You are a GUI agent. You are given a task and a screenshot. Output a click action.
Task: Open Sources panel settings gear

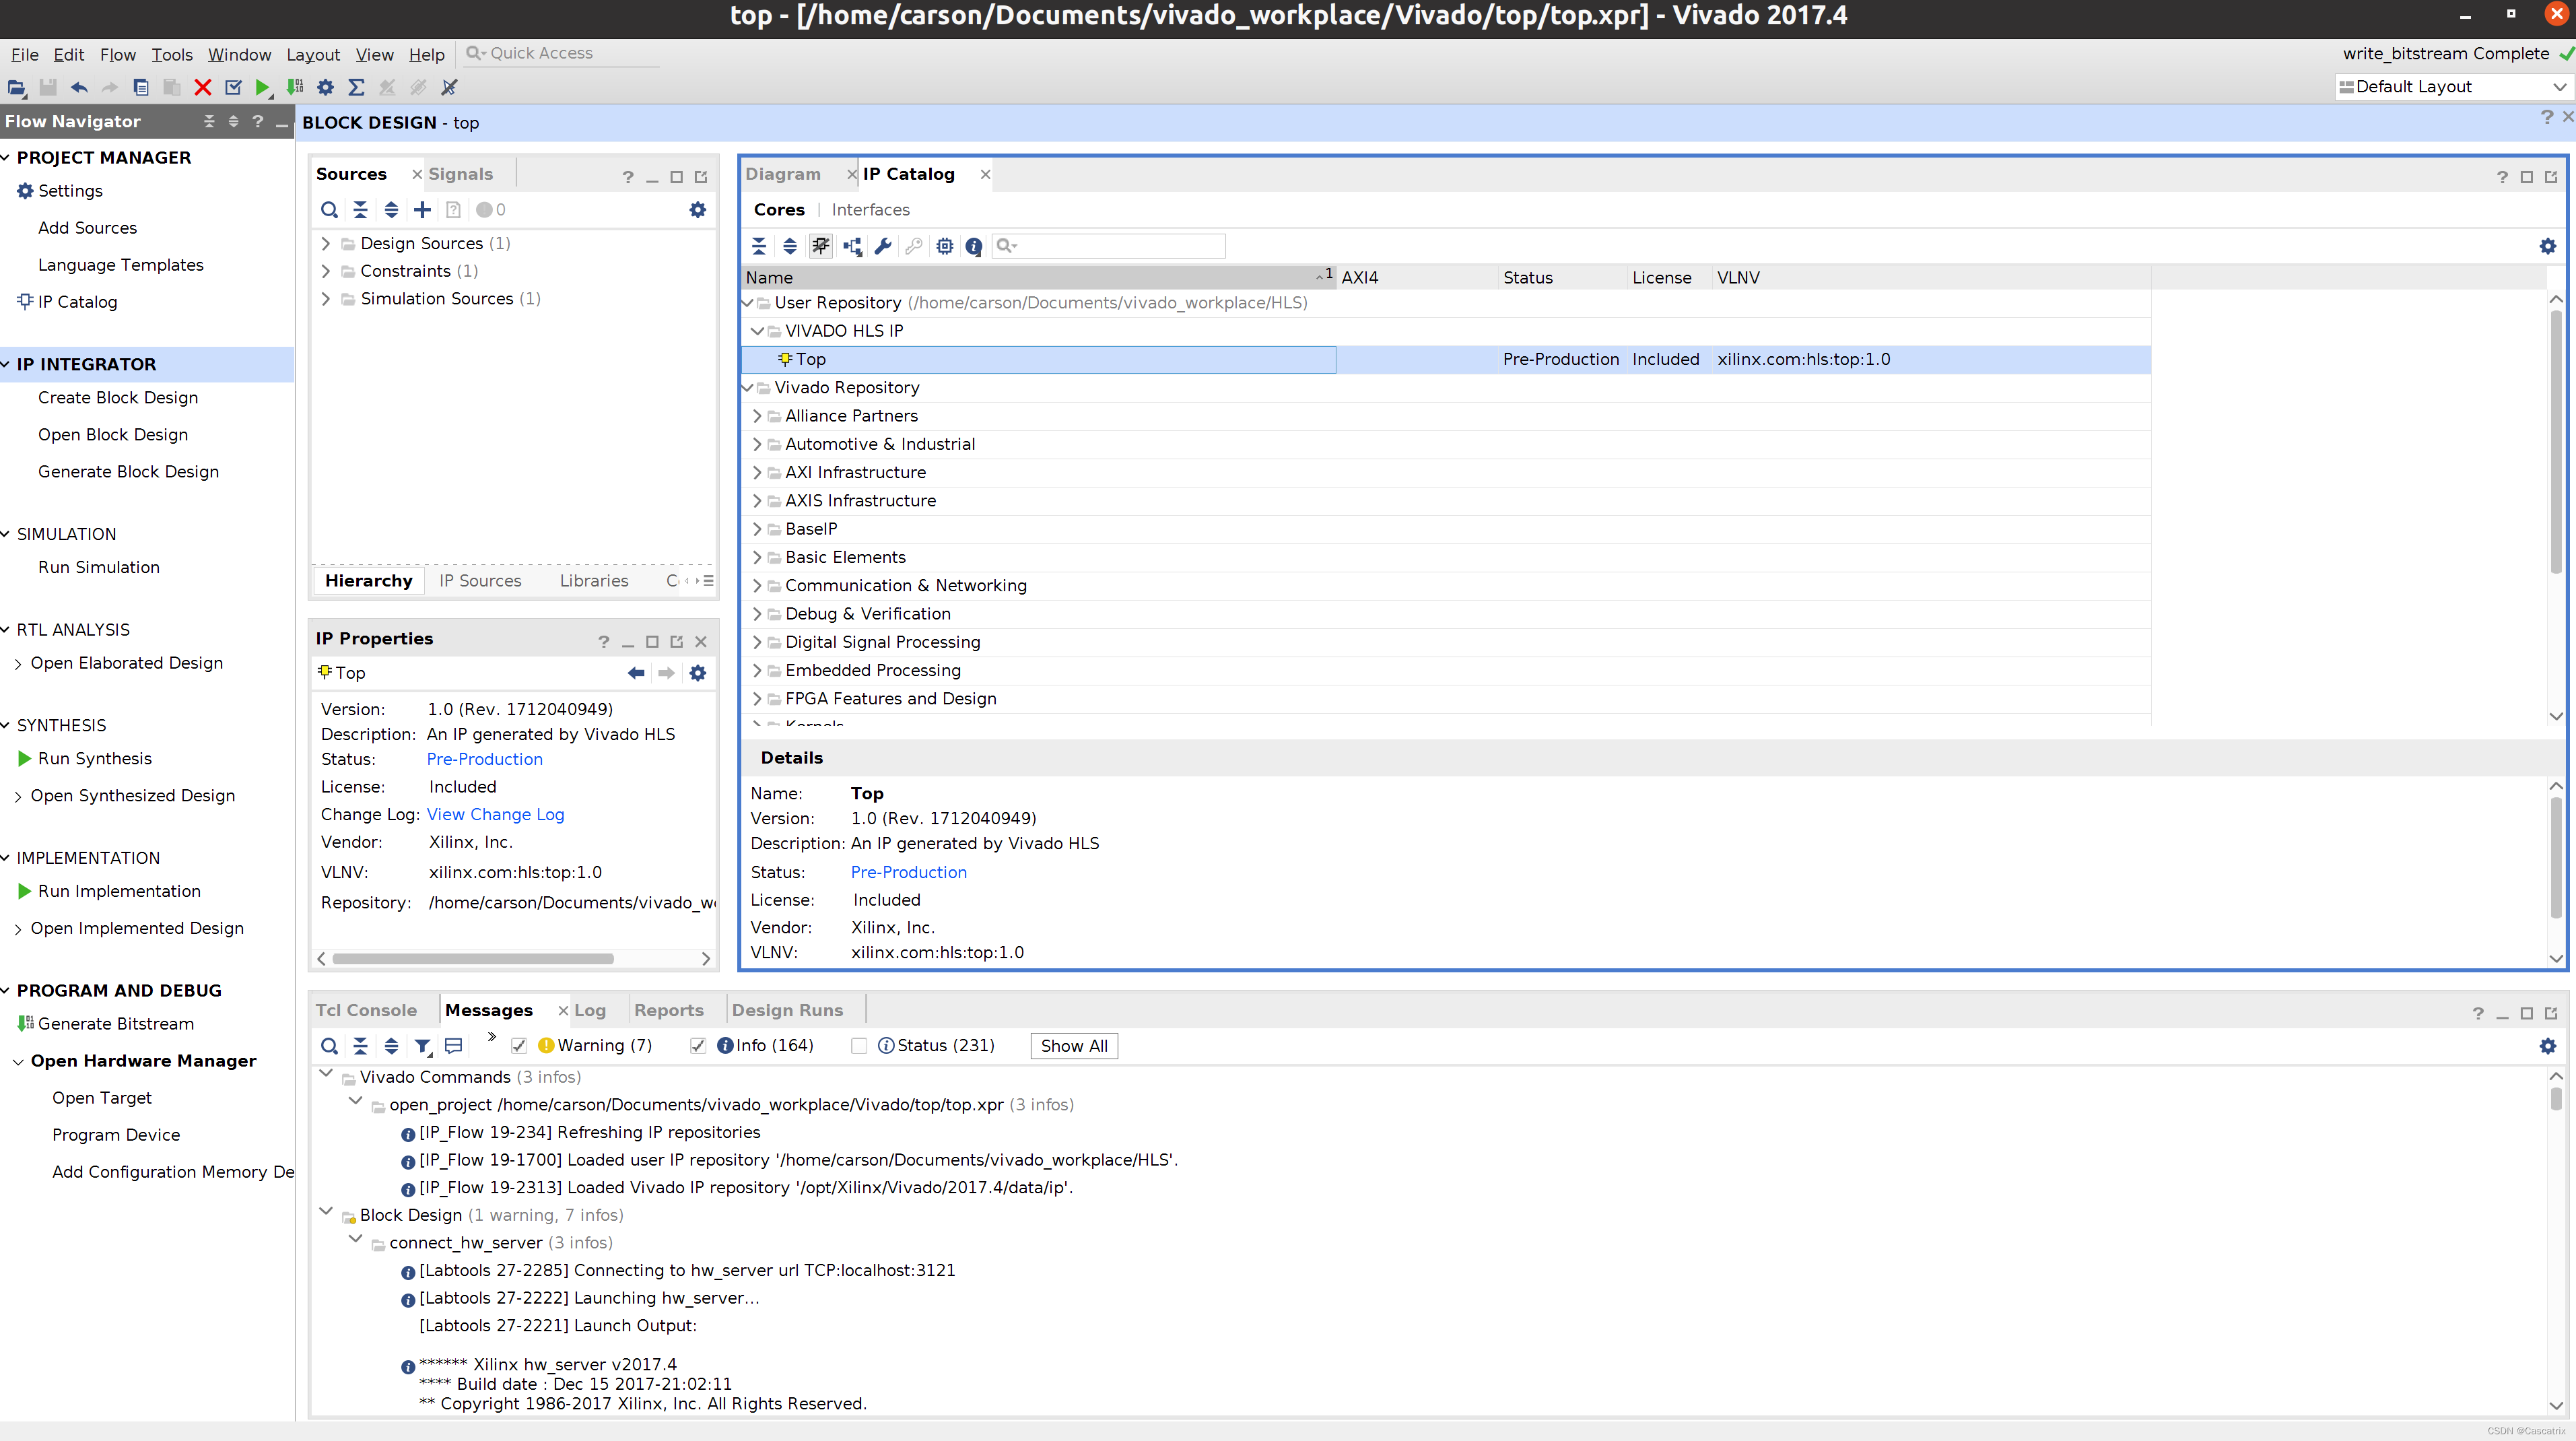(x=698, y=210)
